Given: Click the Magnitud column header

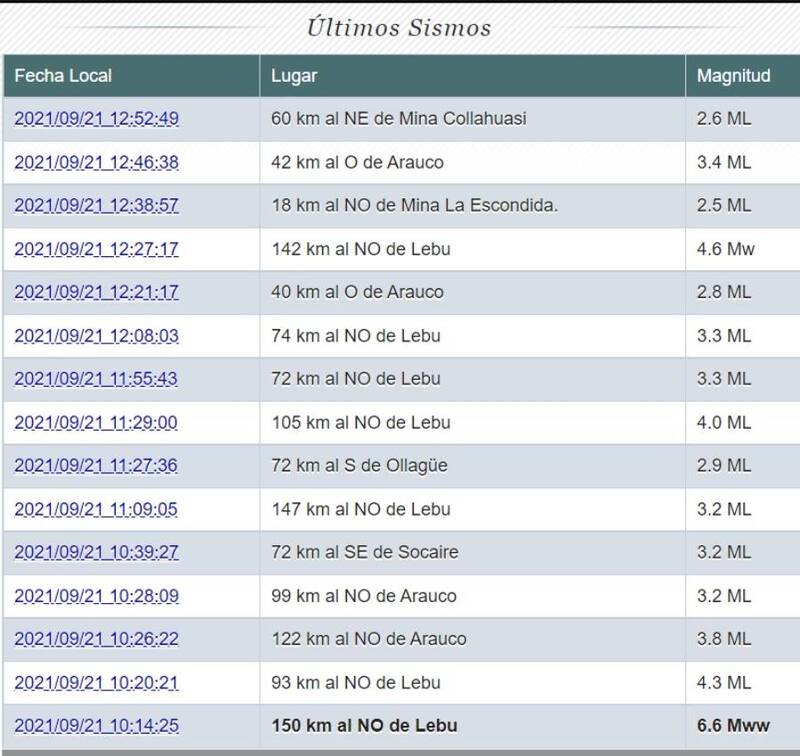Looking at the screenshot, I should point(734,75).
